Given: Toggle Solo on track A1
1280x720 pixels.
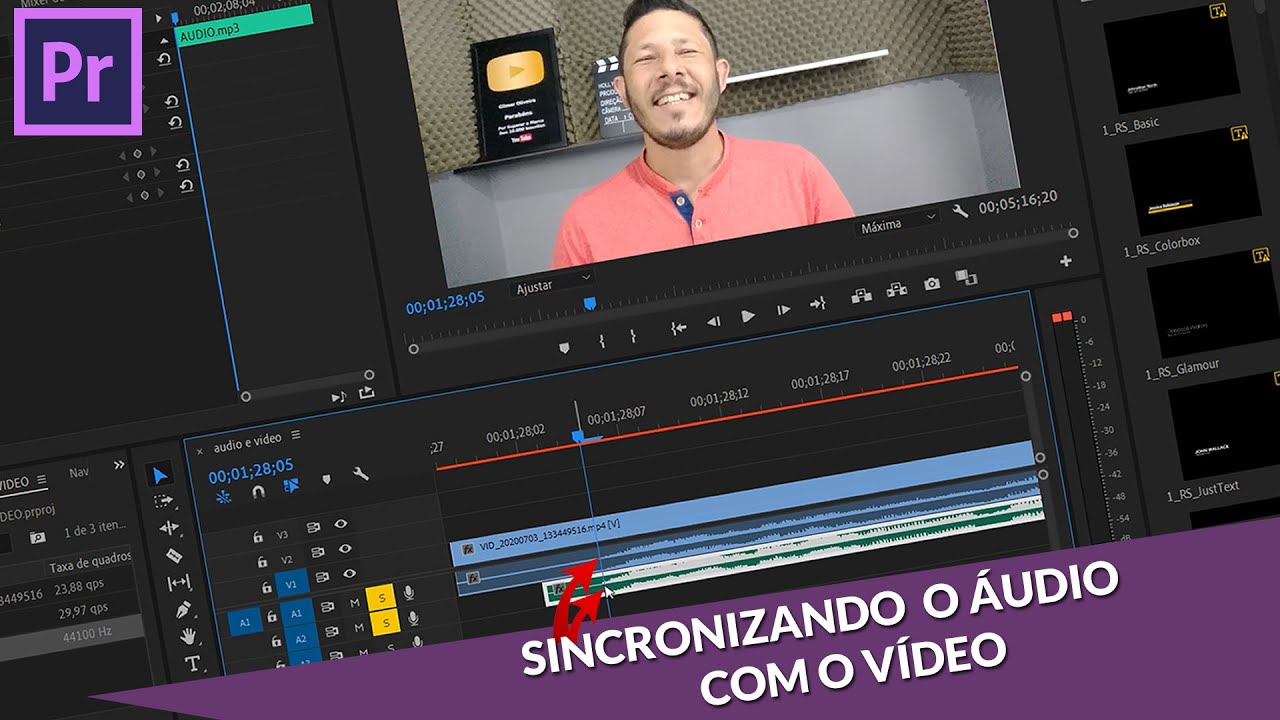Looking at the screenshot, I should click(381, 598).
